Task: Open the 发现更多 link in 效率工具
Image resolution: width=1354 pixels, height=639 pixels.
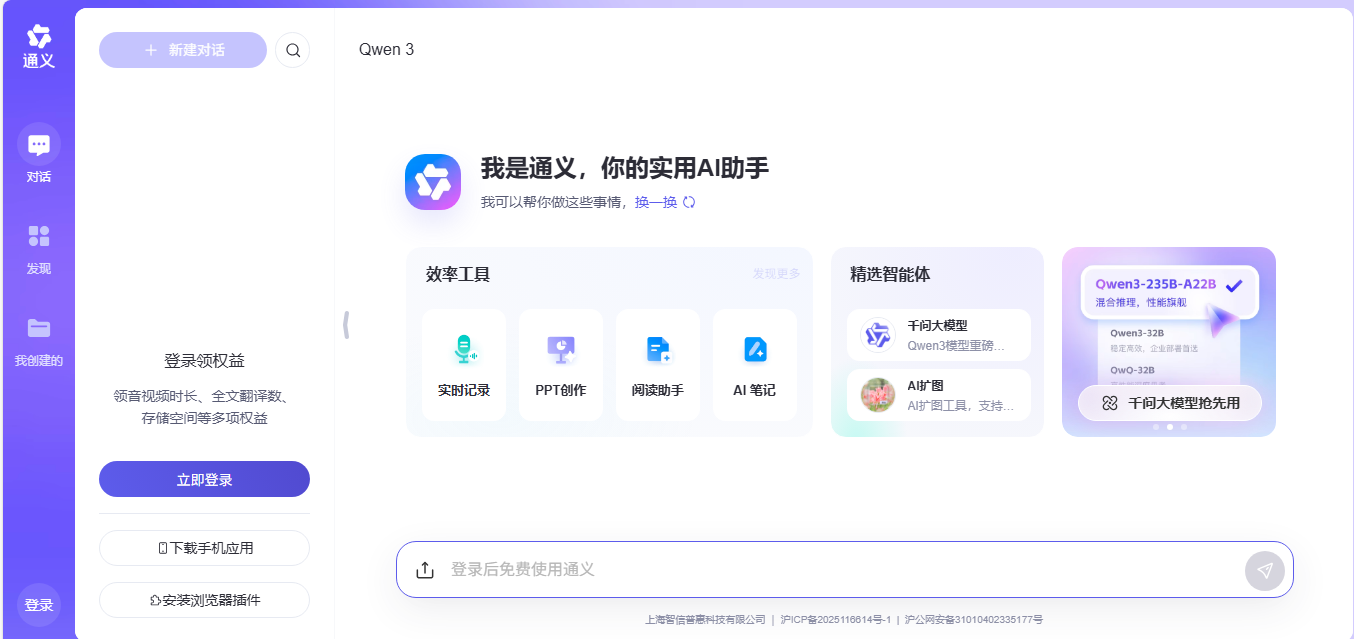Action: pos(777,274)
